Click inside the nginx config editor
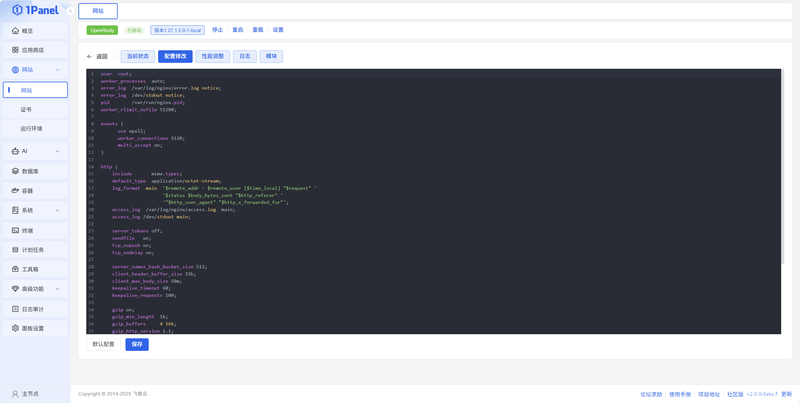 pos(433,202)
